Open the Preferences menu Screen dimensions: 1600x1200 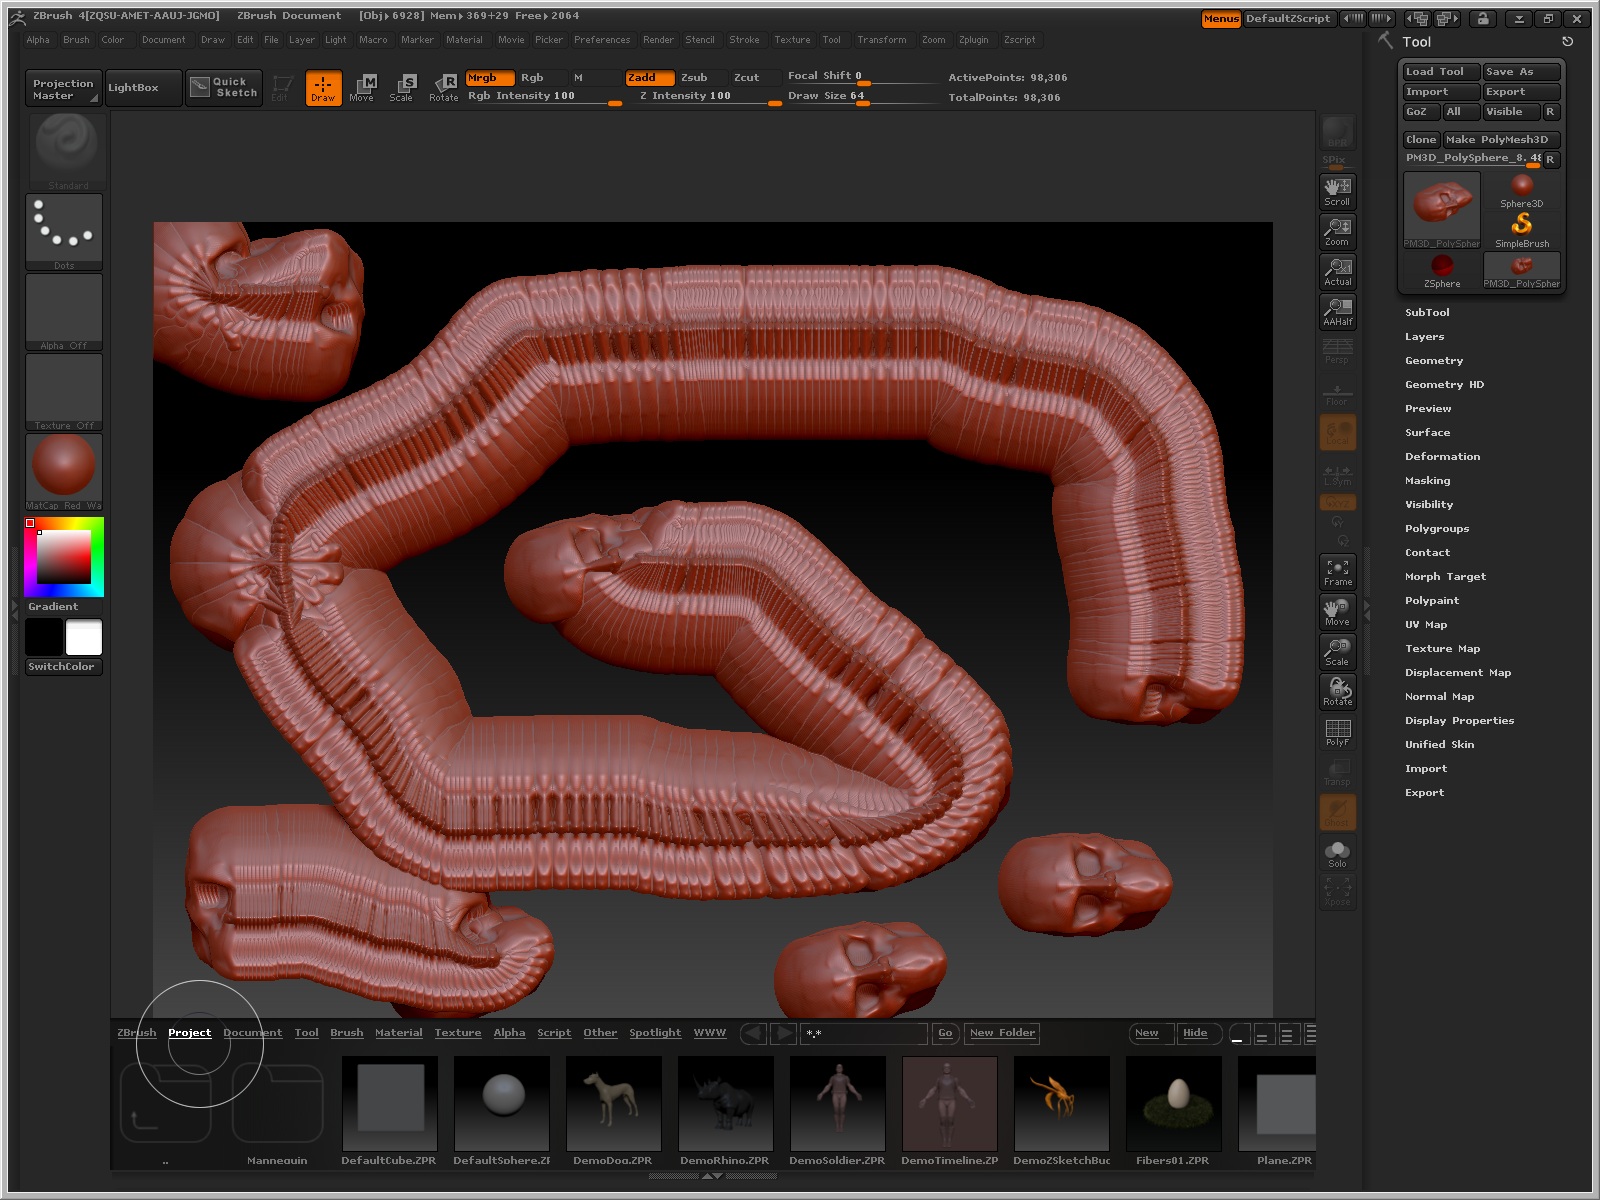[x=602, y=40]
